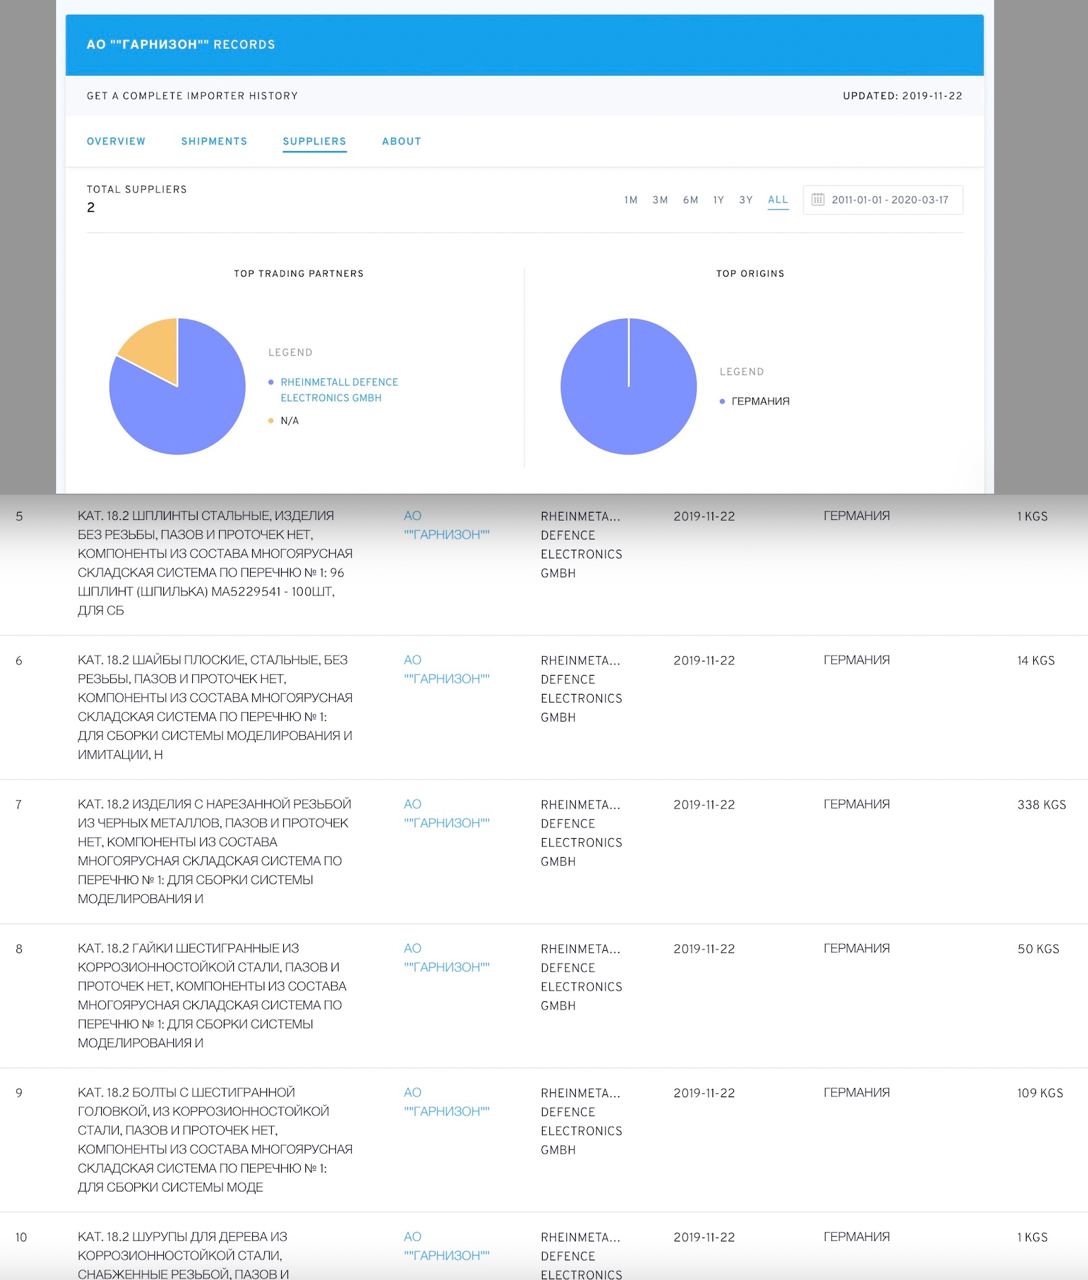Open the Overview tab
The height and width of the screenshot is (1280, 1088).
point(116,141)
